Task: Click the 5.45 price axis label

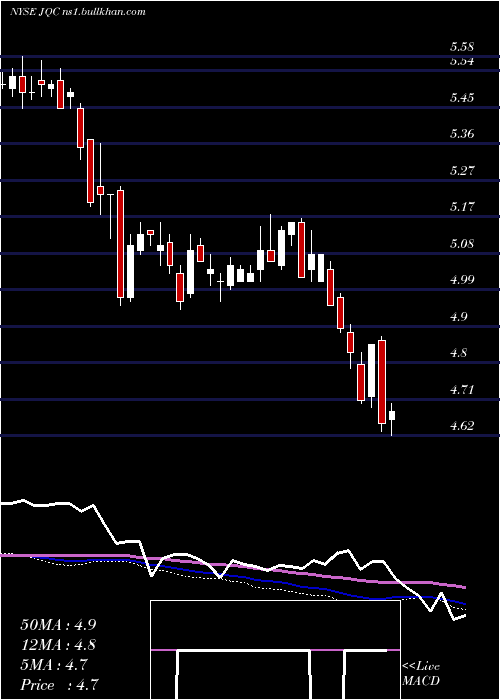Action: [462, 97]
